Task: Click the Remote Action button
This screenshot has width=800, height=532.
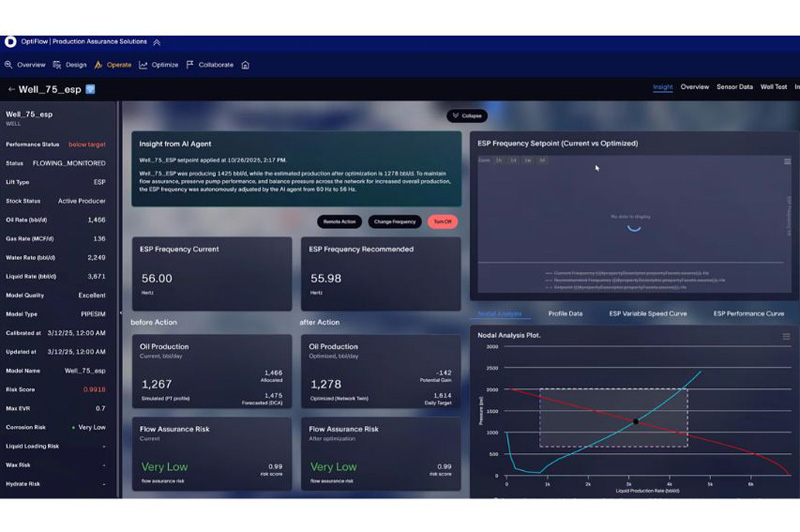Action: [x=339, y=221]
